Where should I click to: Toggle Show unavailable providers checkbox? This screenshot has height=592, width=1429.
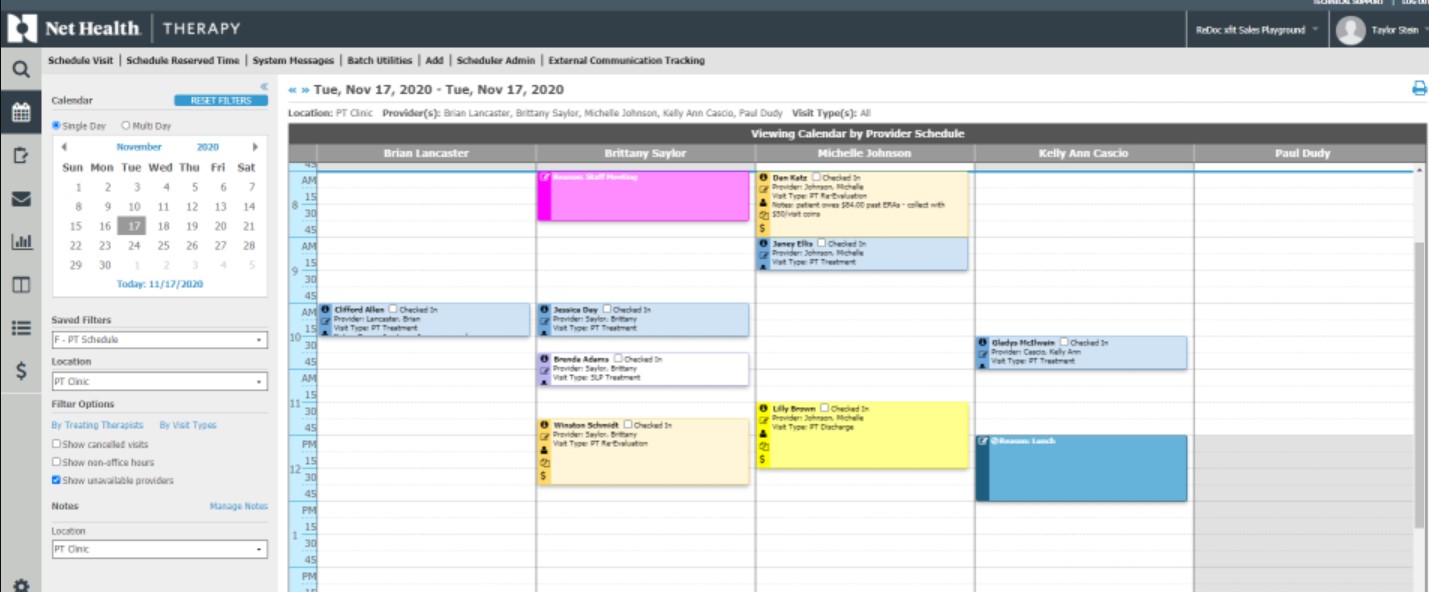coord(57,480)
